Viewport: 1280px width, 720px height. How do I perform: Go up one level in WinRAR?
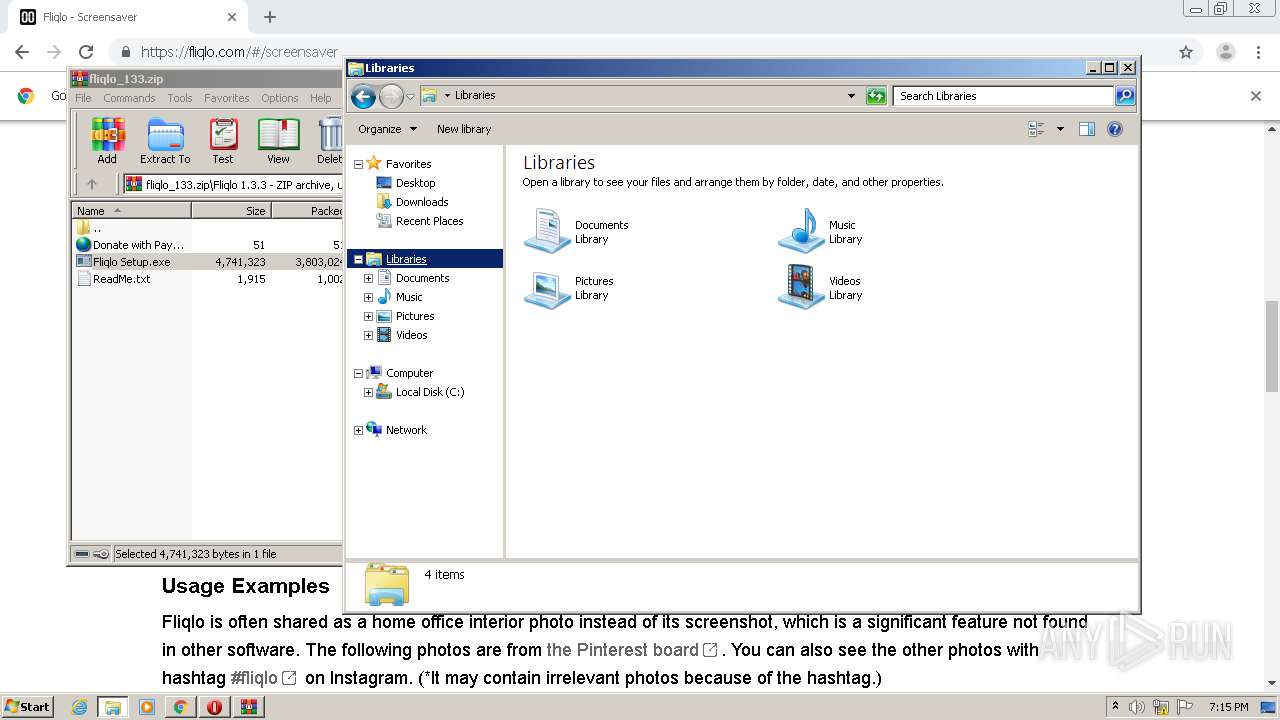pos(92,184)
